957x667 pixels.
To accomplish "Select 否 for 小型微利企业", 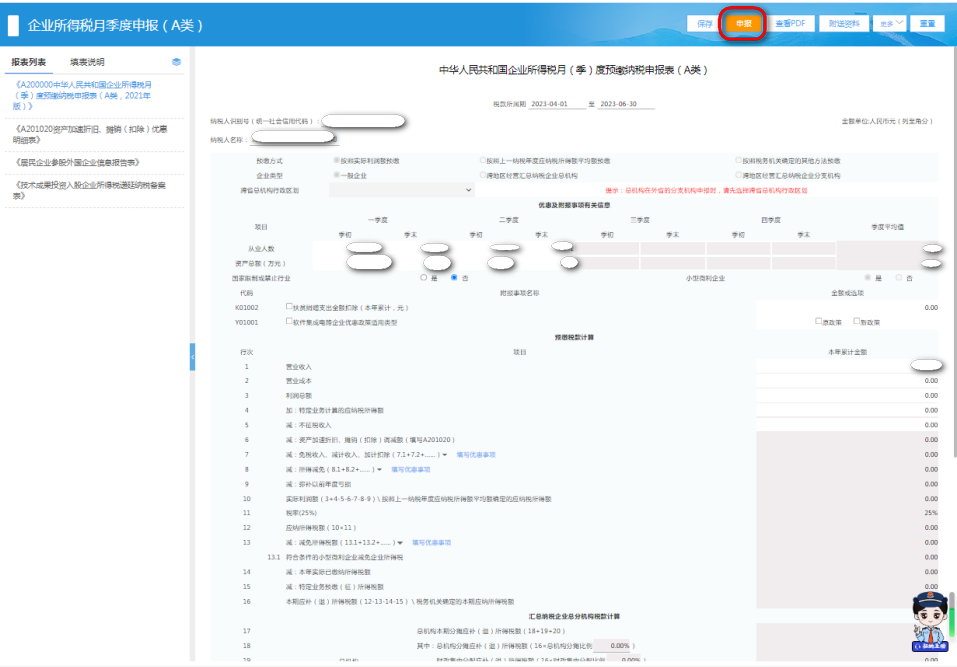I will click(x=898, y=278).
